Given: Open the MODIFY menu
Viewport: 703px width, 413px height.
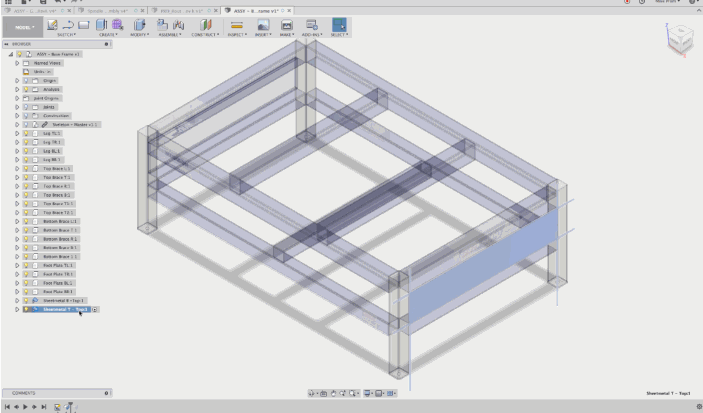Looking at the screenshot, I should point(139,35).
